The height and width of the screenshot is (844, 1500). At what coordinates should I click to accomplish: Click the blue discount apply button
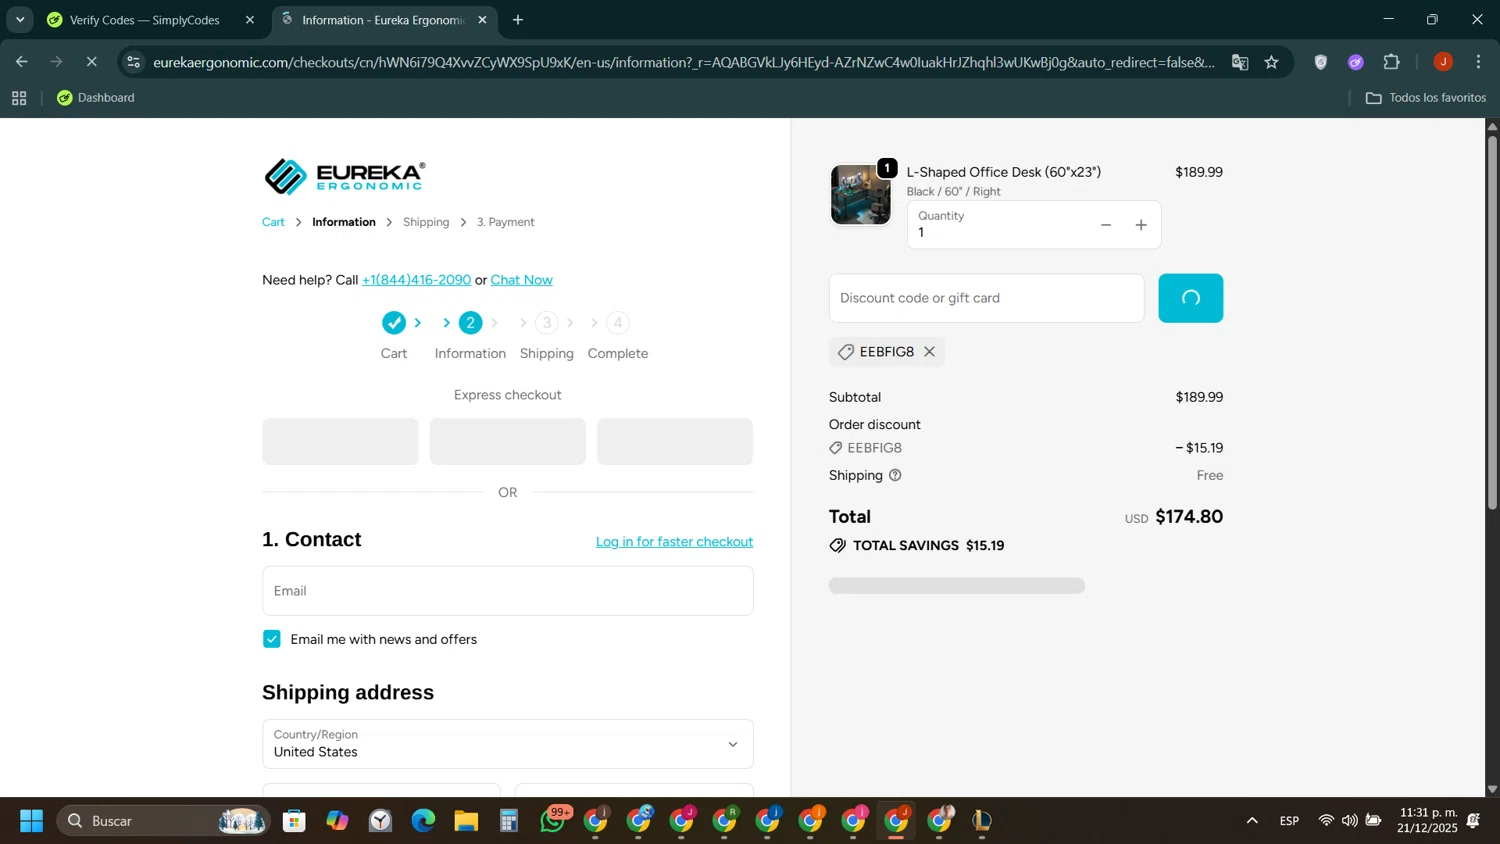1190,298
